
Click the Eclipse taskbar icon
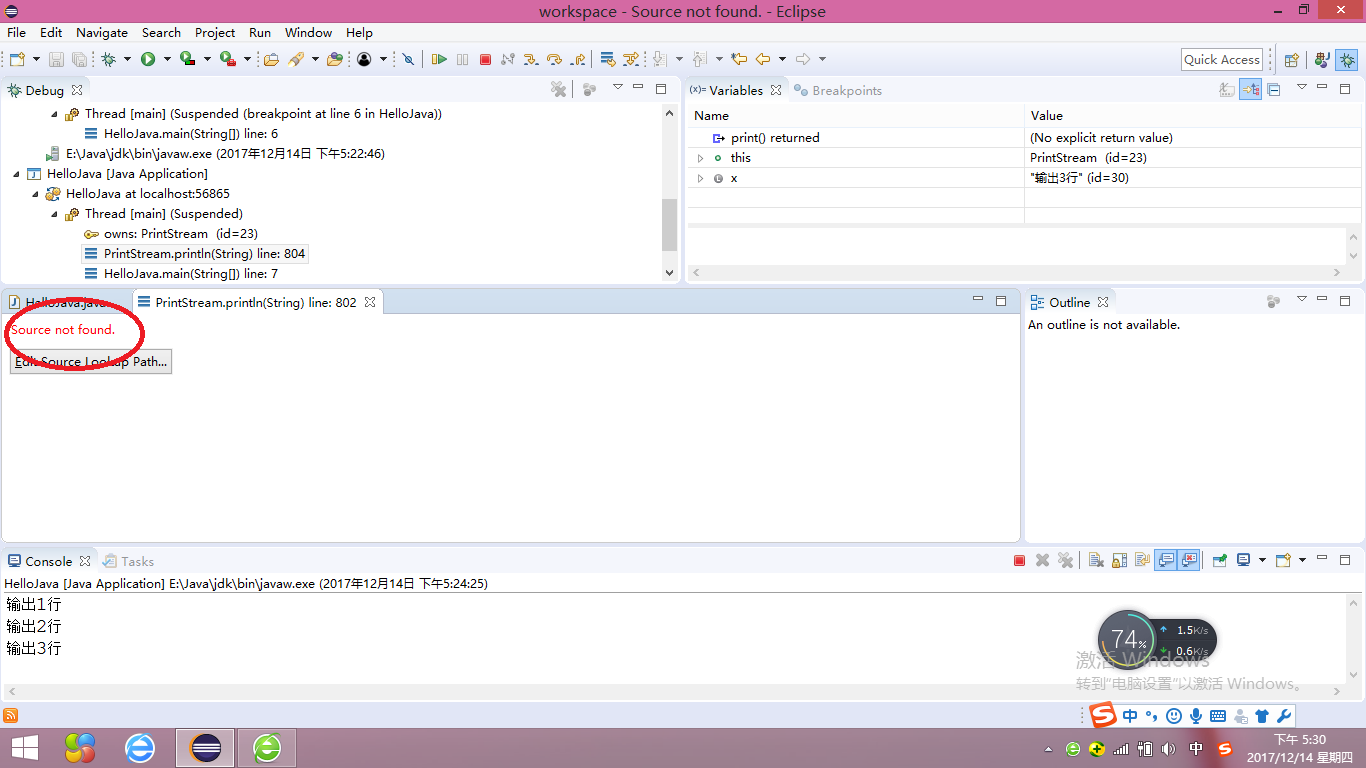click(205, 747)
